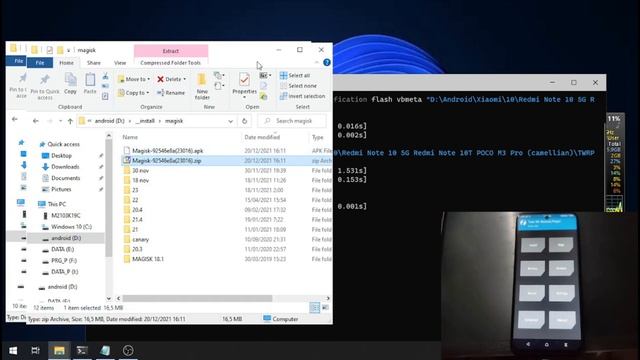The height and width of the screenshot is (360, 640).
Task: Switch to the large icons view layout
Action: [325, 308]
